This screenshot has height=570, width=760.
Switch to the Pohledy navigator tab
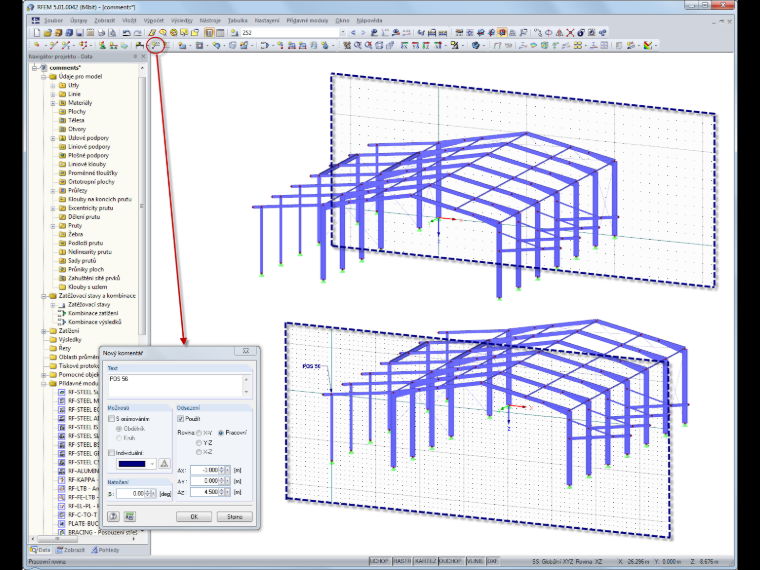pos(105,550)
